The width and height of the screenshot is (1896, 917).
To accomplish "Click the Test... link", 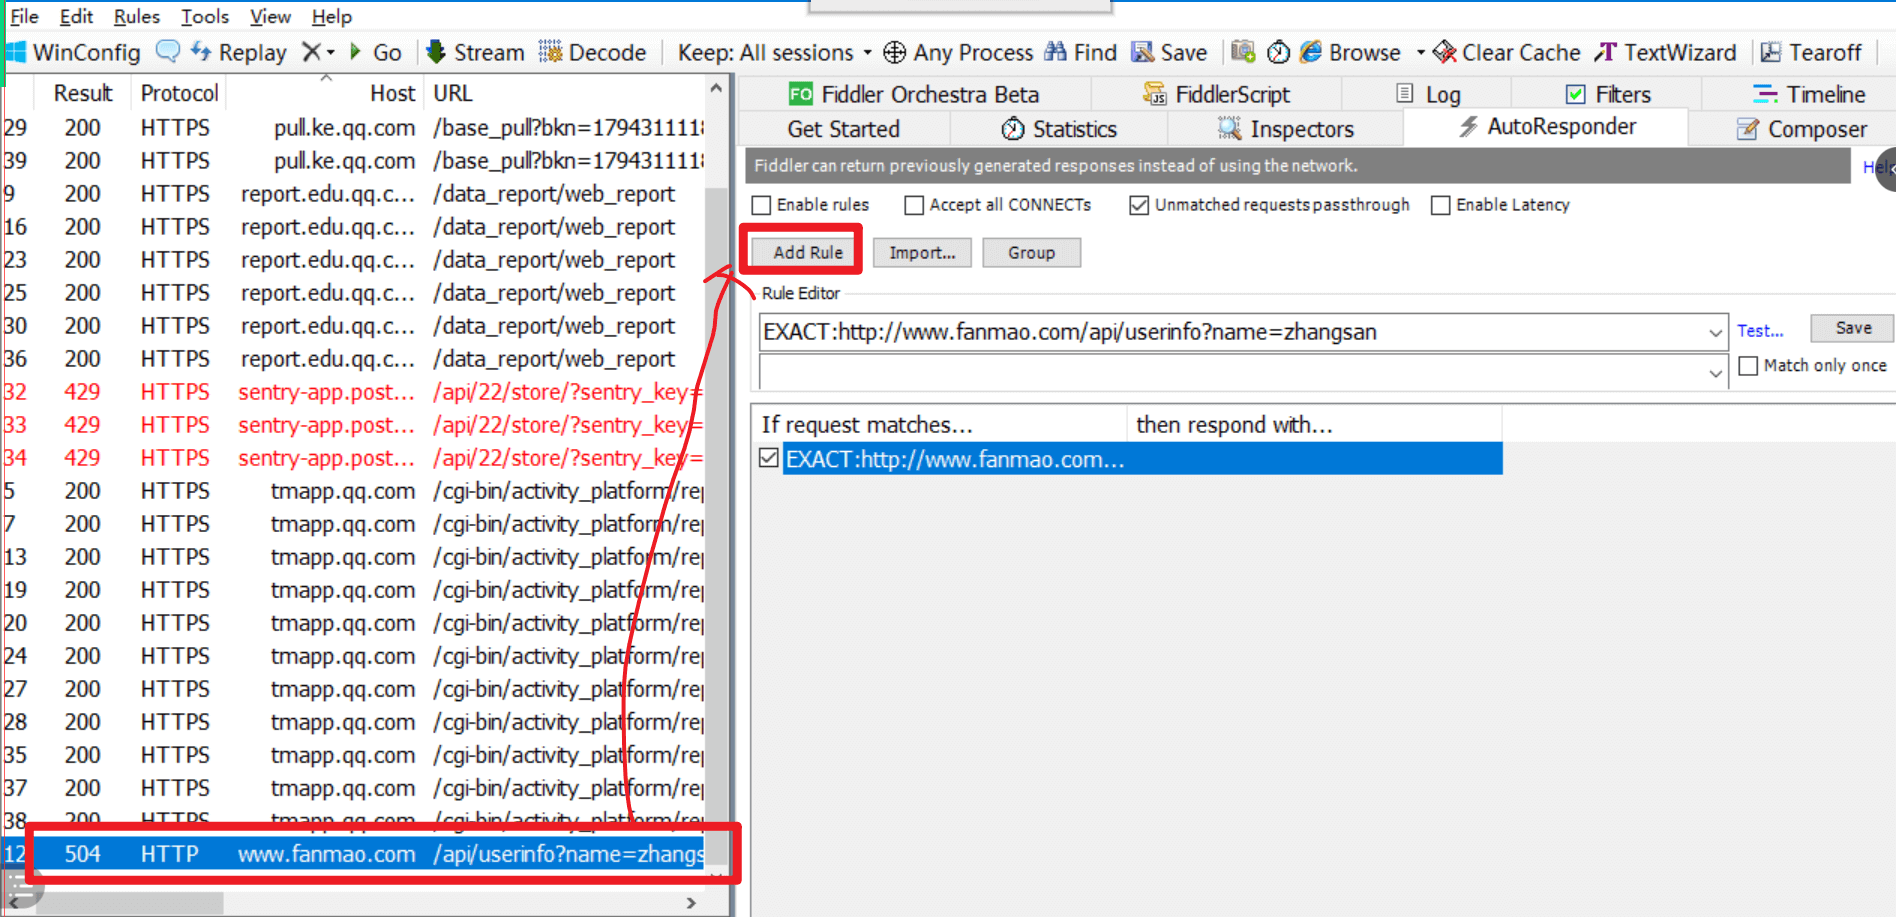I will point(1760,331).
